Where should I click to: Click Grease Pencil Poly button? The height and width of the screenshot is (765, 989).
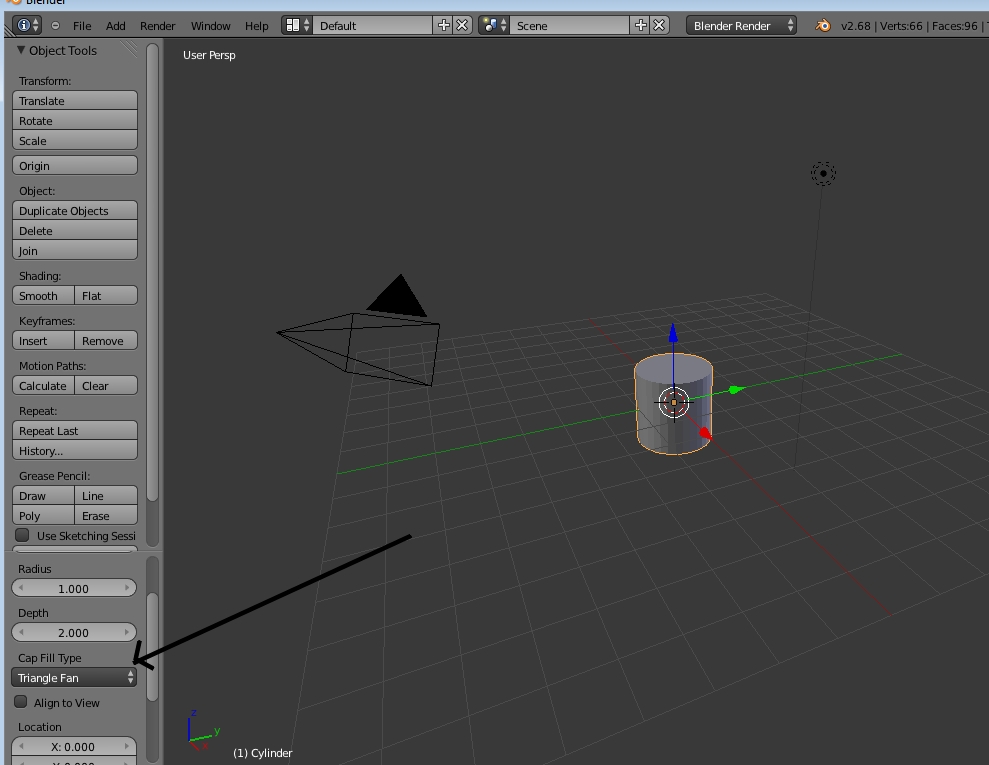point(44,515)
